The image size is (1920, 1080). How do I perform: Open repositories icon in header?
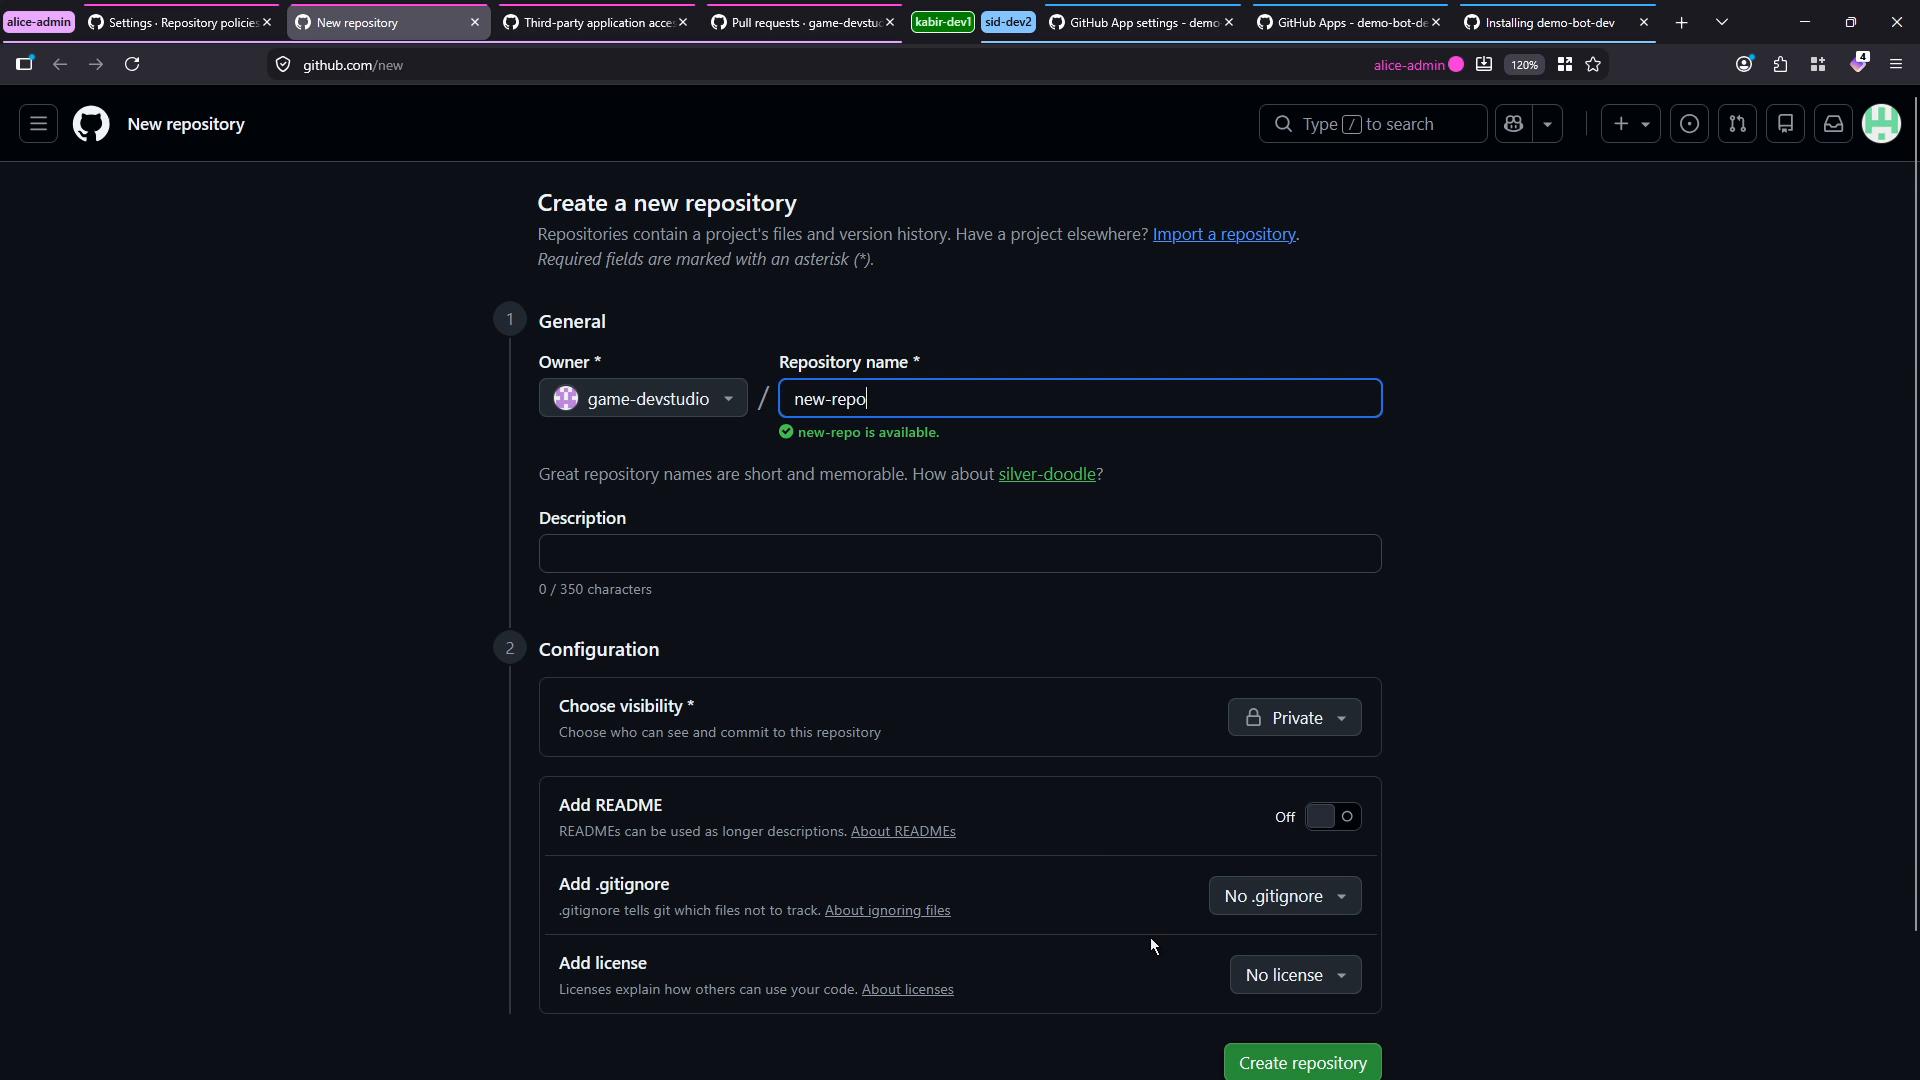[1785, 124]
